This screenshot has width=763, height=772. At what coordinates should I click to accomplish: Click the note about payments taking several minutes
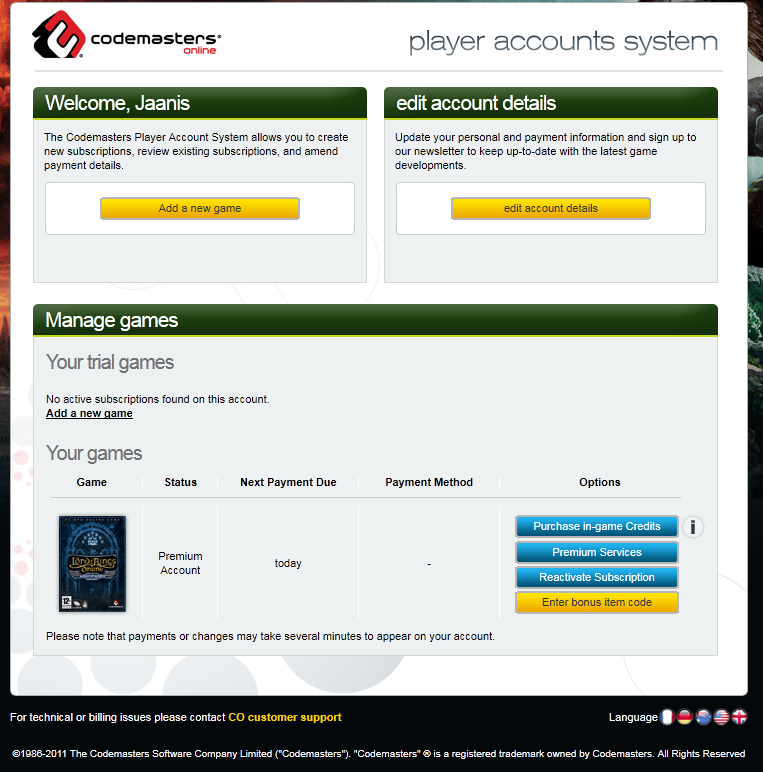(x=270, y=636)
